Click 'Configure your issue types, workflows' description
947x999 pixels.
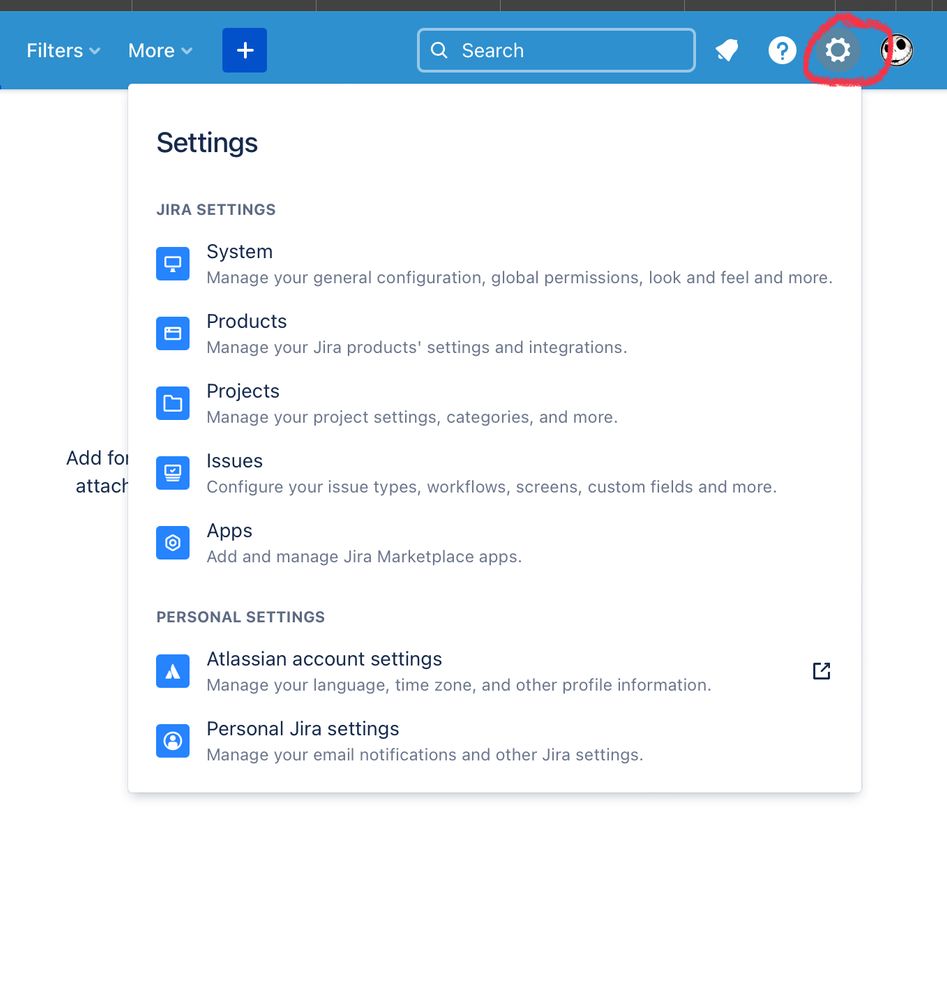tap(491, 487)
